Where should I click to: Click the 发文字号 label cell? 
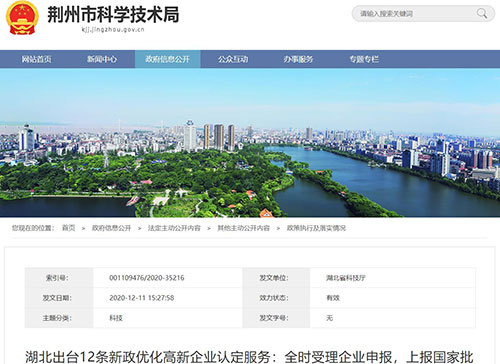click(x=276, y=318)
